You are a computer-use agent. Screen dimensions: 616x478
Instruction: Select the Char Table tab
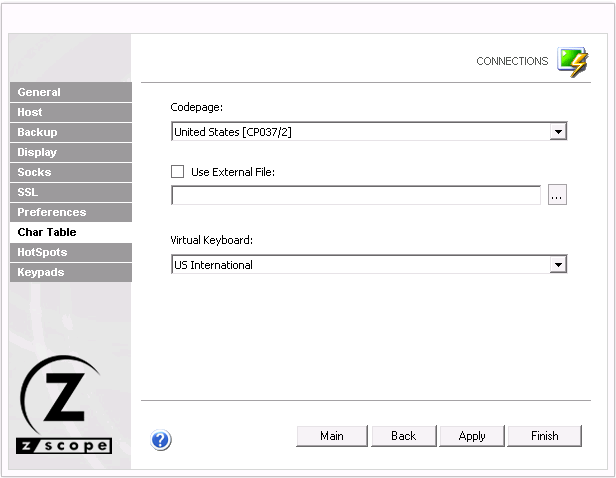[71, 232]
